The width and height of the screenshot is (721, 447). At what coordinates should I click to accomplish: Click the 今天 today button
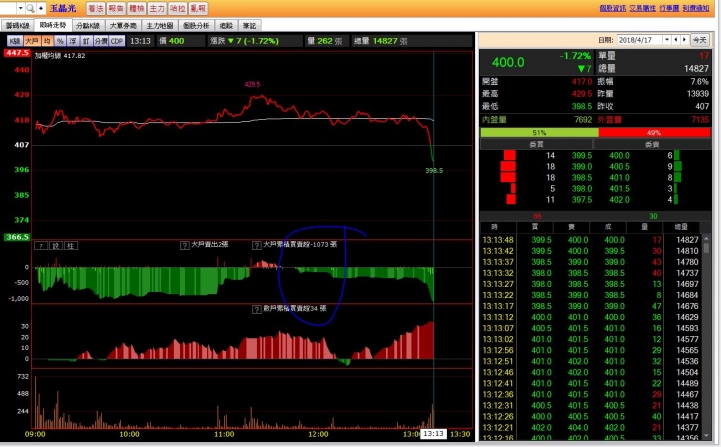pyautogui.click(x=699, y=40)
